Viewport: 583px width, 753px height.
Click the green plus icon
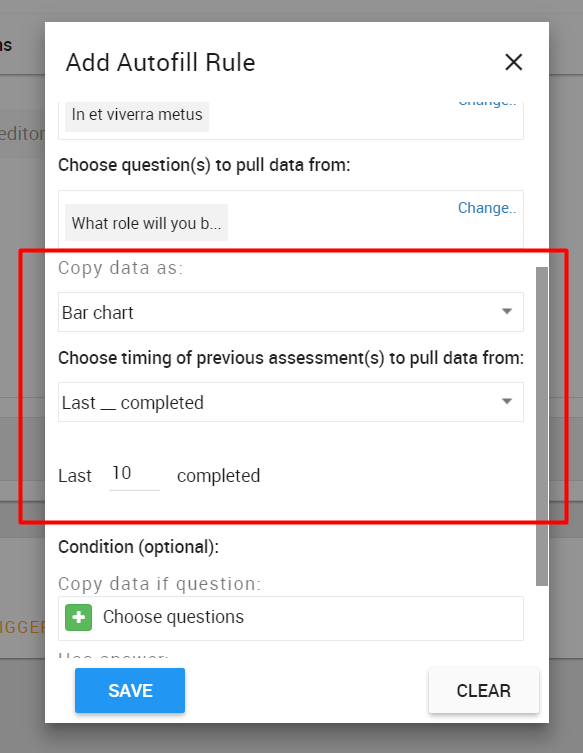[x=79, y=617]
